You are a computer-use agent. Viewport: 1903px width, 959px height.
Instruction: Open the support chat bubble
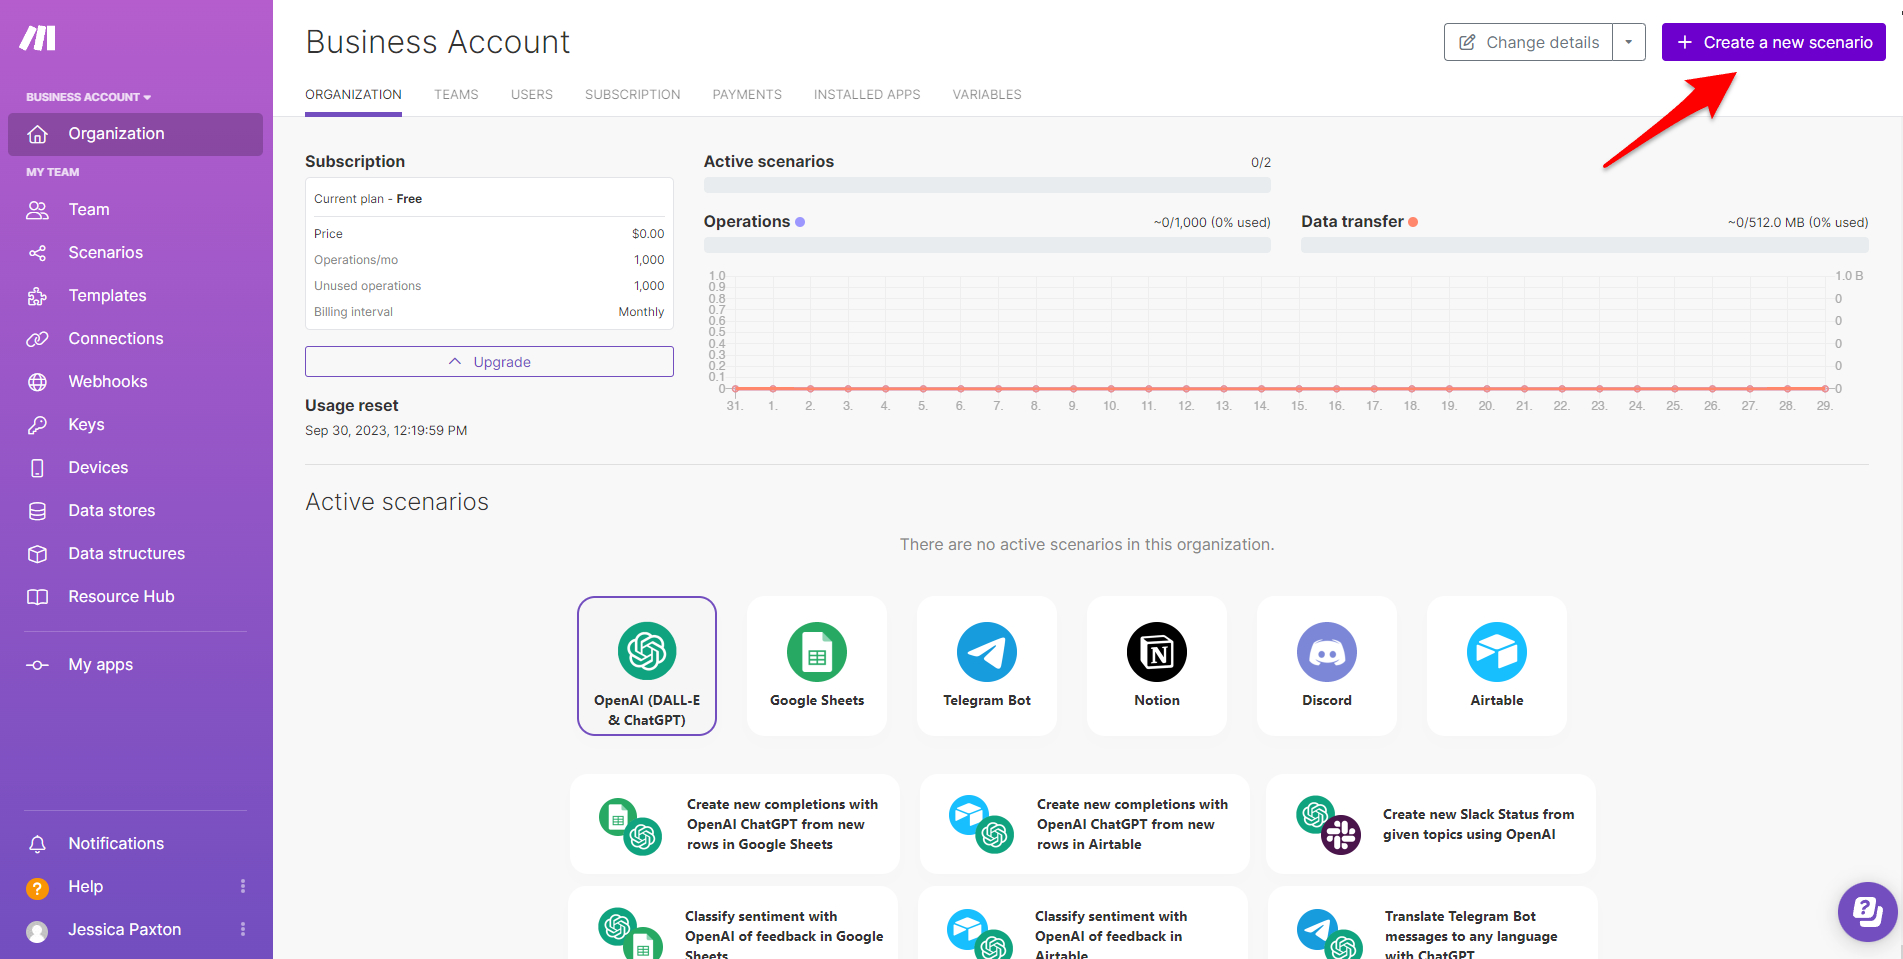tap(1867, 911)
